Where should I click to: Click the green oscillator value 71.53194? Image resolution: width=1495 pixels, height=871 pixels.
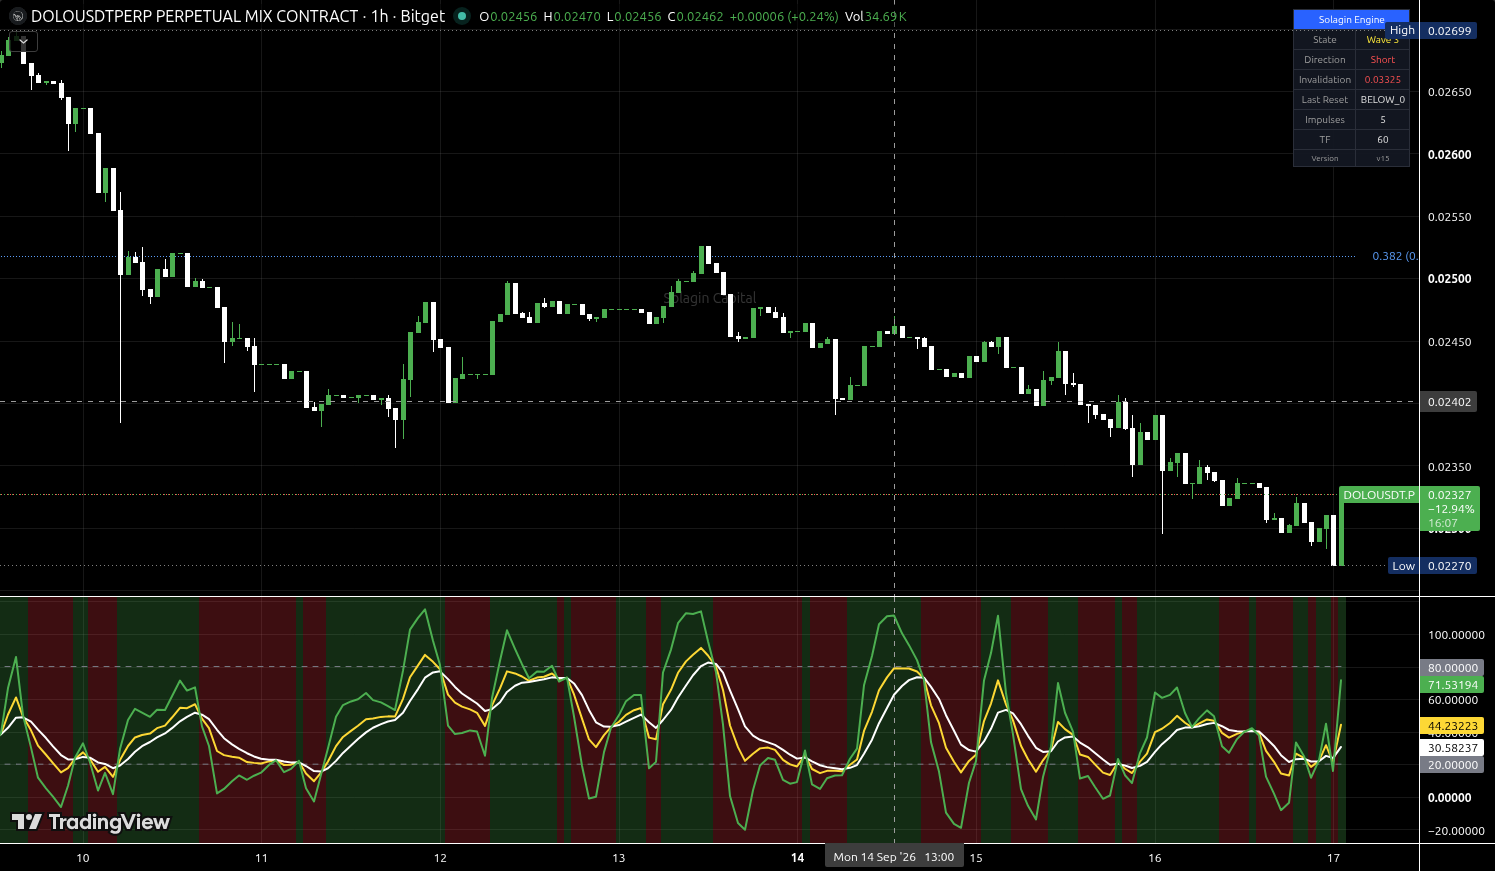click(1452, 685)
